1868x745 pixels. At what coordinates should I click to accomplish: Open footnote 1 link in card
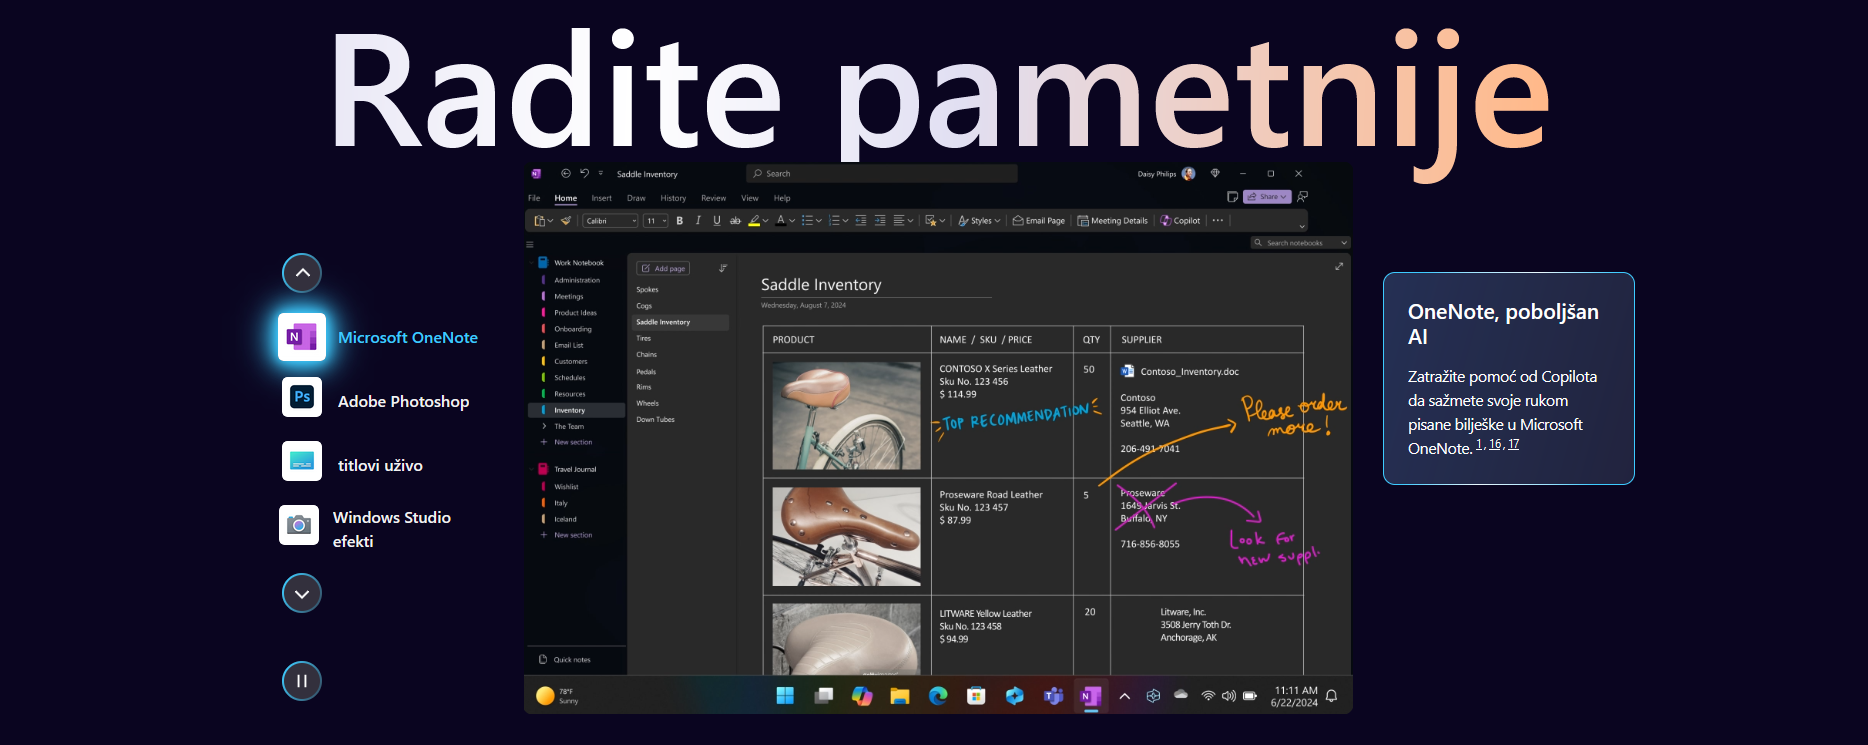1479,444
